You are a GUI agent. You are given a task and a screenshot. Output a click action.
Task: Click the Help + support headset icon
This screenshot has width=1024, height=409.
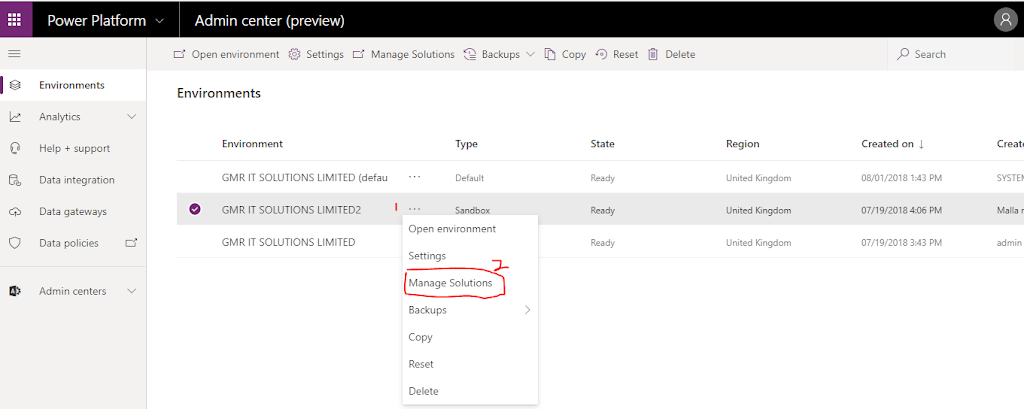tap(16, 148)
